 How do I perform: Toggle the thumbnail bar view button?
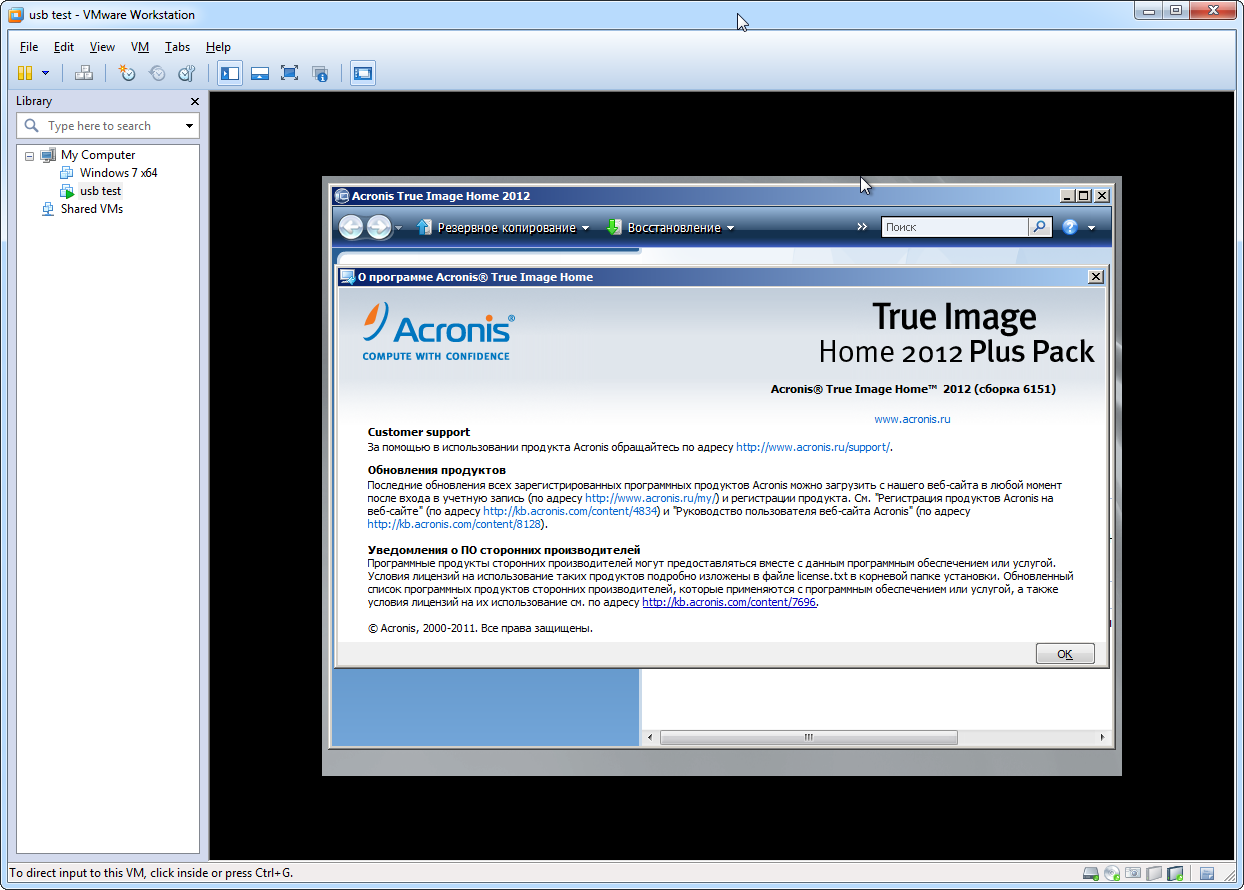pyautogui.click(x=260, y=73)
